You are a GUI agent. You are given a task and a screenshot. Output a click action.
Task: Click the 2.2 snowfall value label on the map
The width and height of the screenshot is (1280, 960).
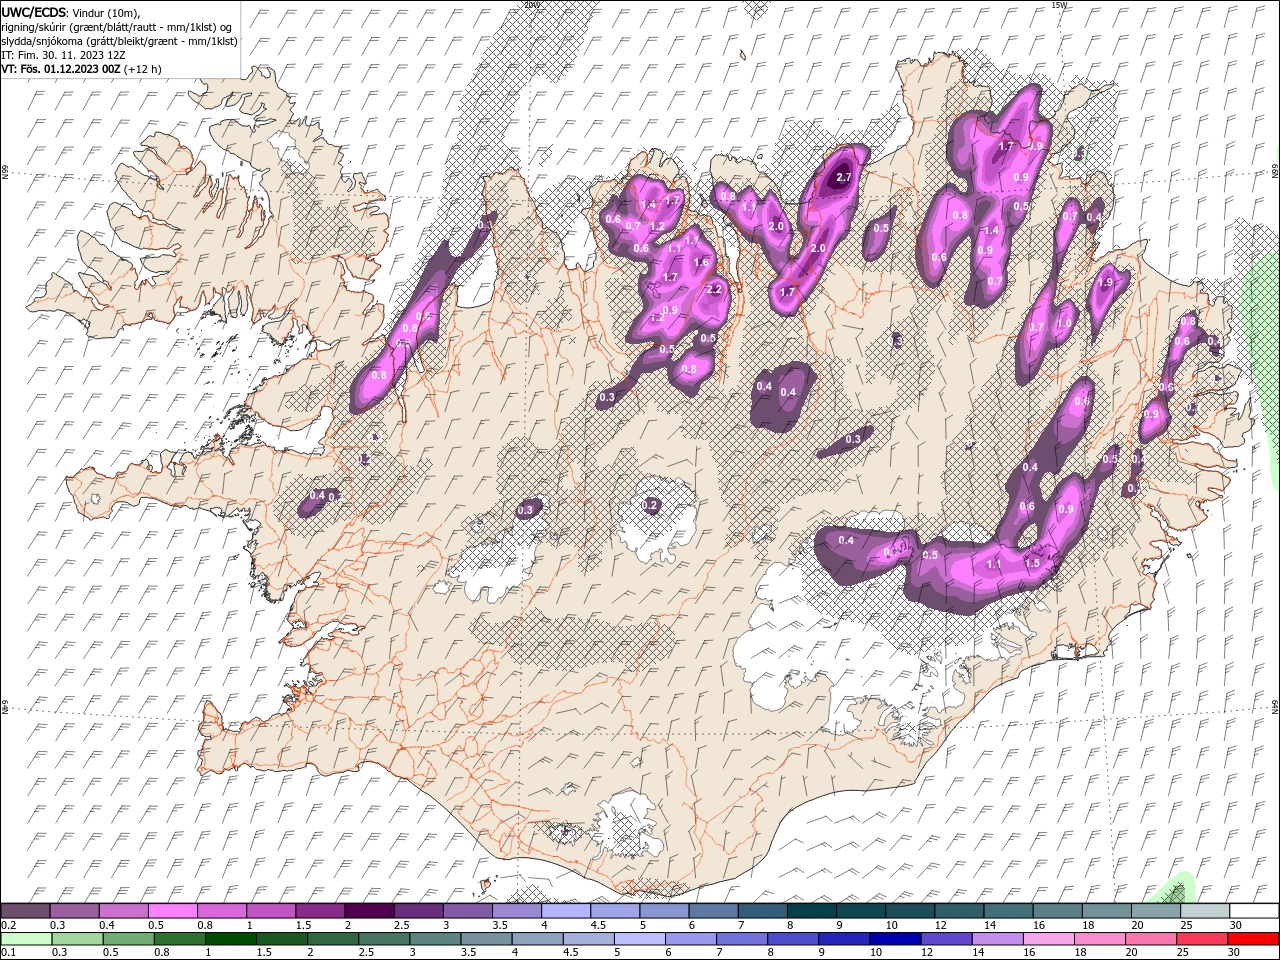pos(714,289)
